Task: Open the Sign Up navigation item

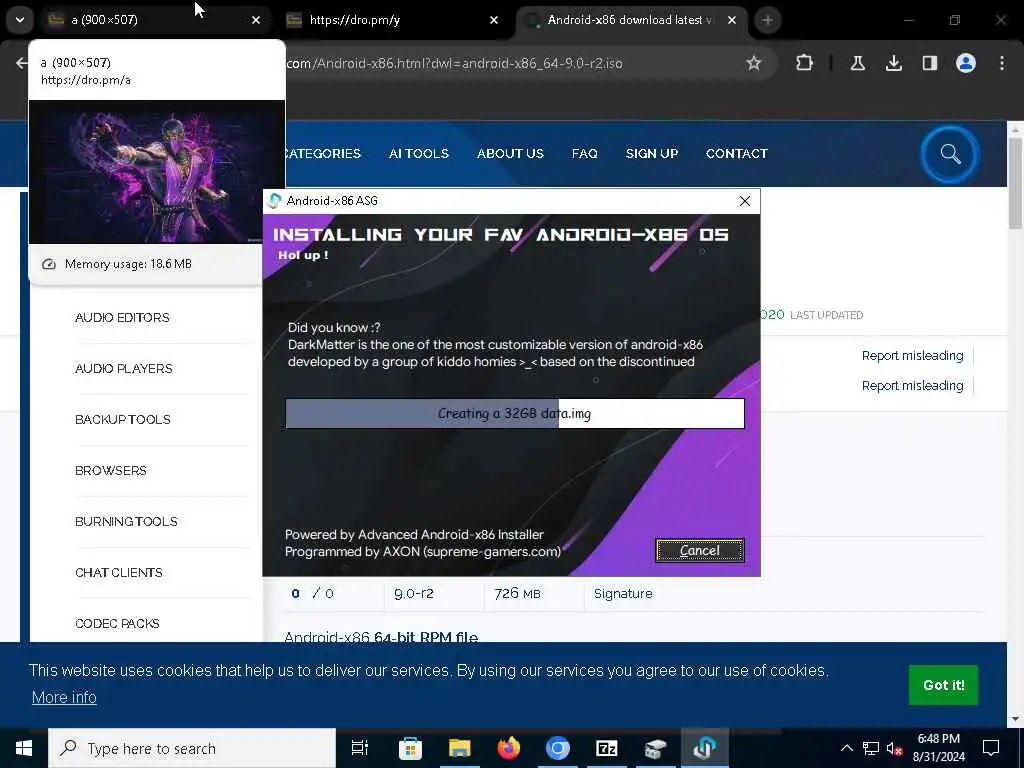Action: [x=652, y=153]
